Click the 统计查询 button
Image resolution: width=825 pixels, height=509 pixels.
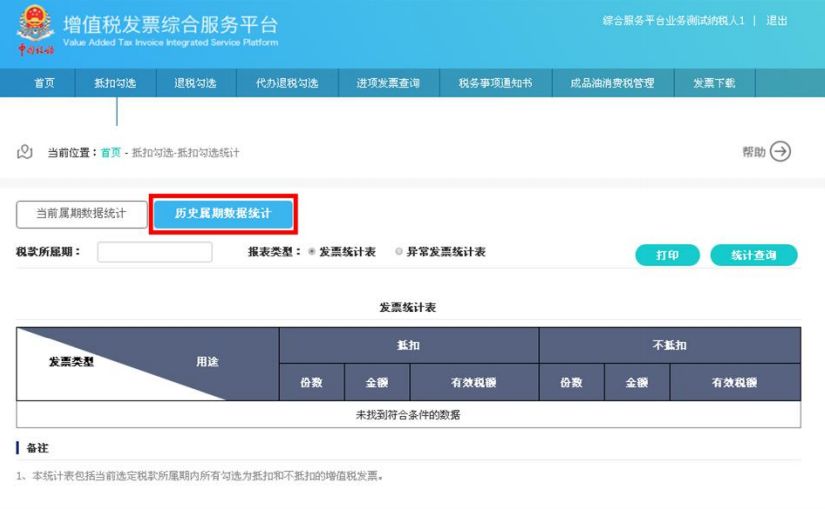pyautogui.click(x=753, y=255)
